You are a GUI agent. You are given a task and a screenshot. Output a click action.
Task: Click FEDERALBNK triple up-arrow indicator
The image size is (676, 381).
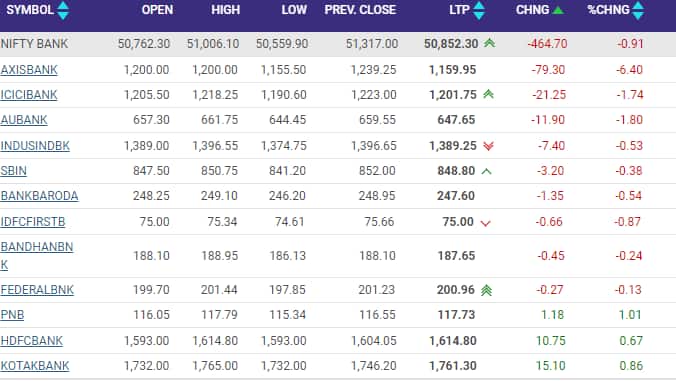click(x=486, y=290)
